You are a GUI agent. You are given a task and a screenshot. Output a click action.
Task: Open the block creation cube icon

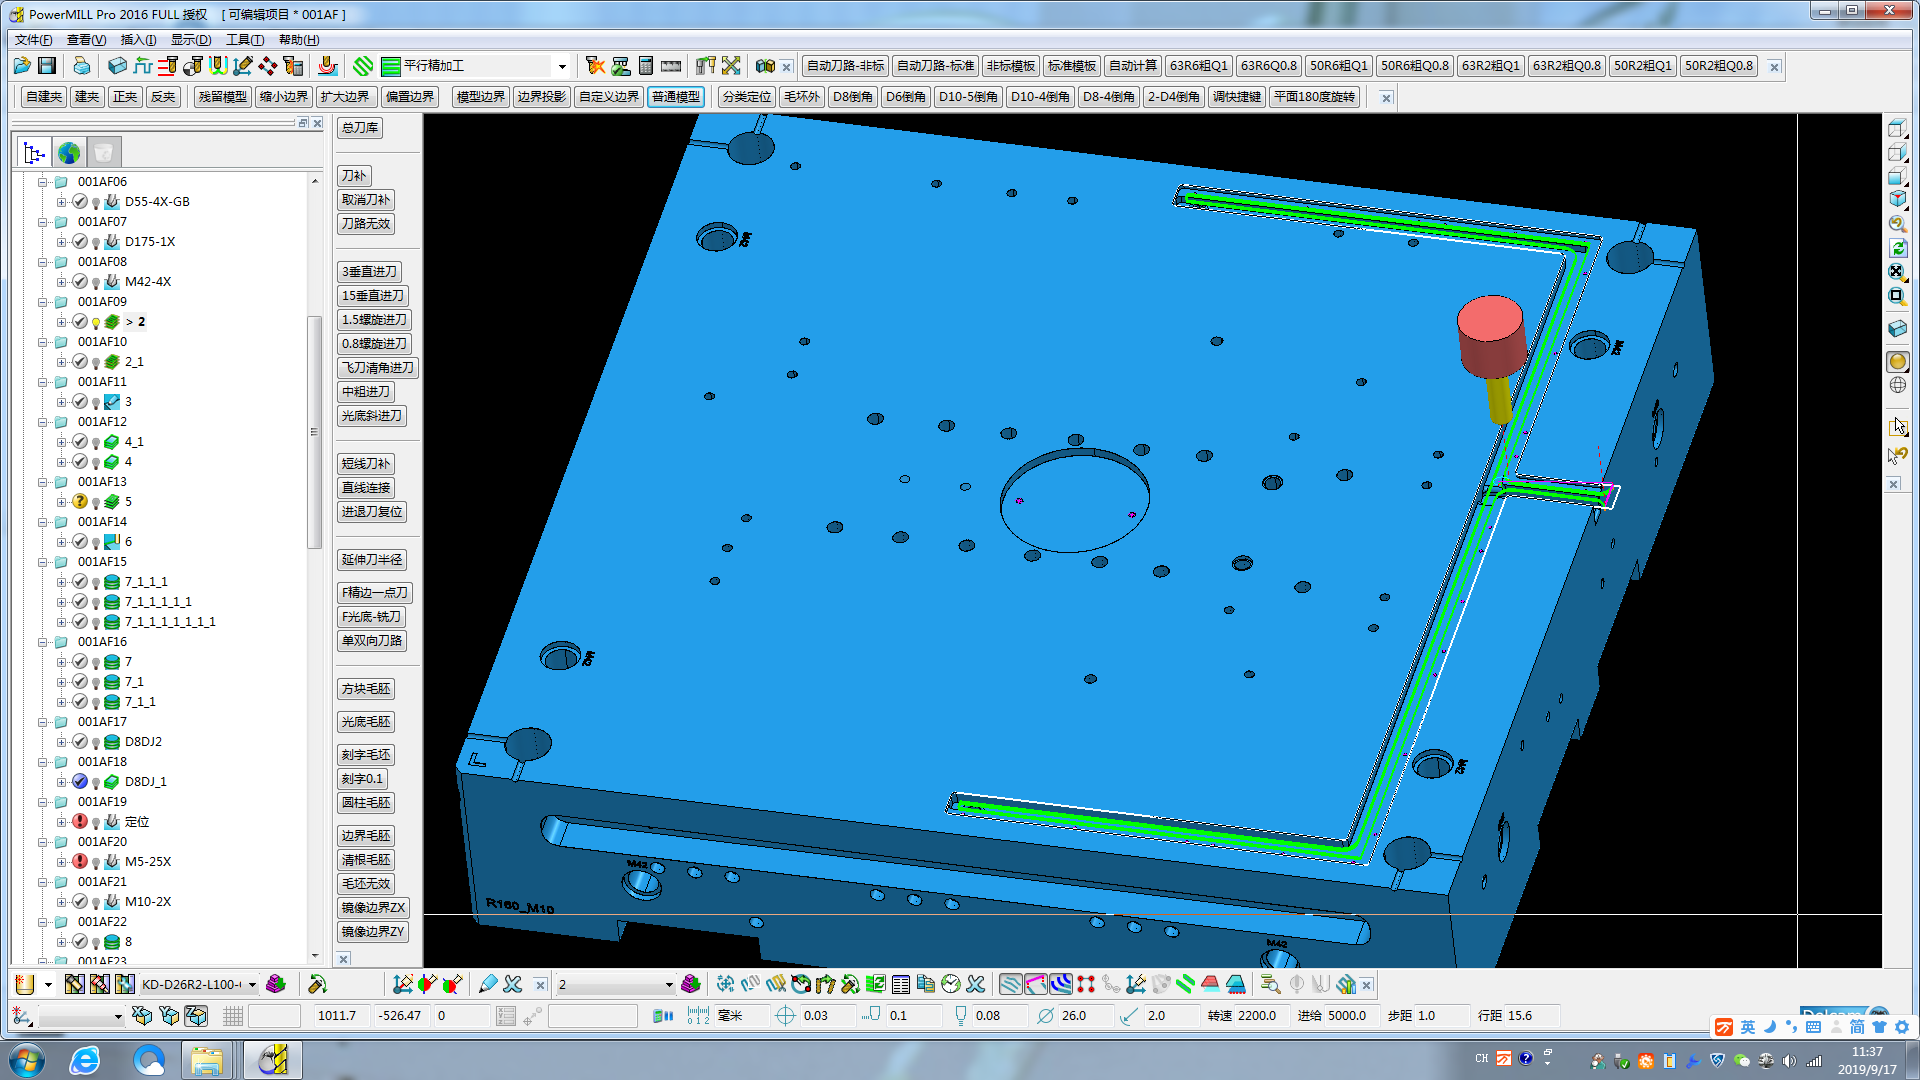pyautogui.click(x=117, y=66)
